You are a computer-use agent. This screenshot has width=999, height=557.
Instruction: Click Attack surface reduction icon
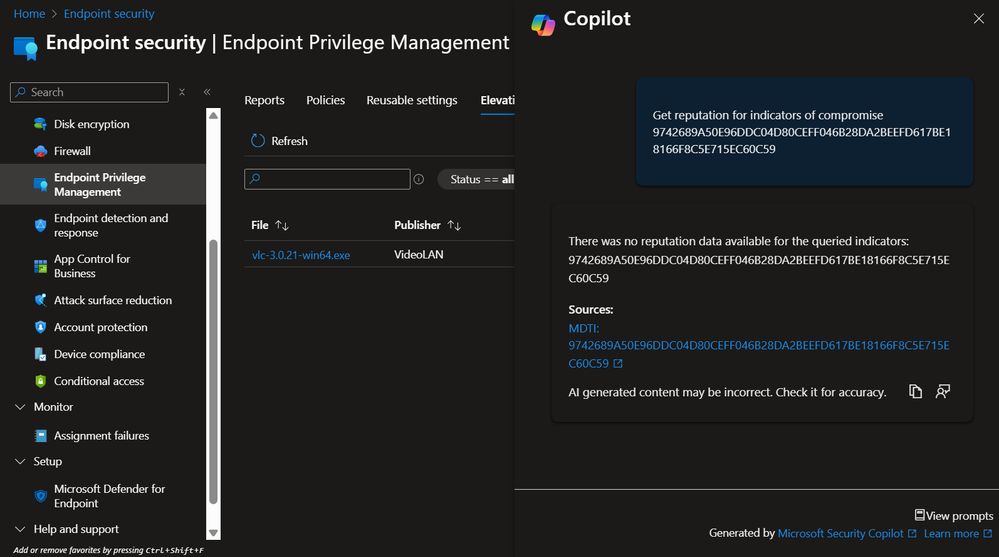[x=40, y=300]
